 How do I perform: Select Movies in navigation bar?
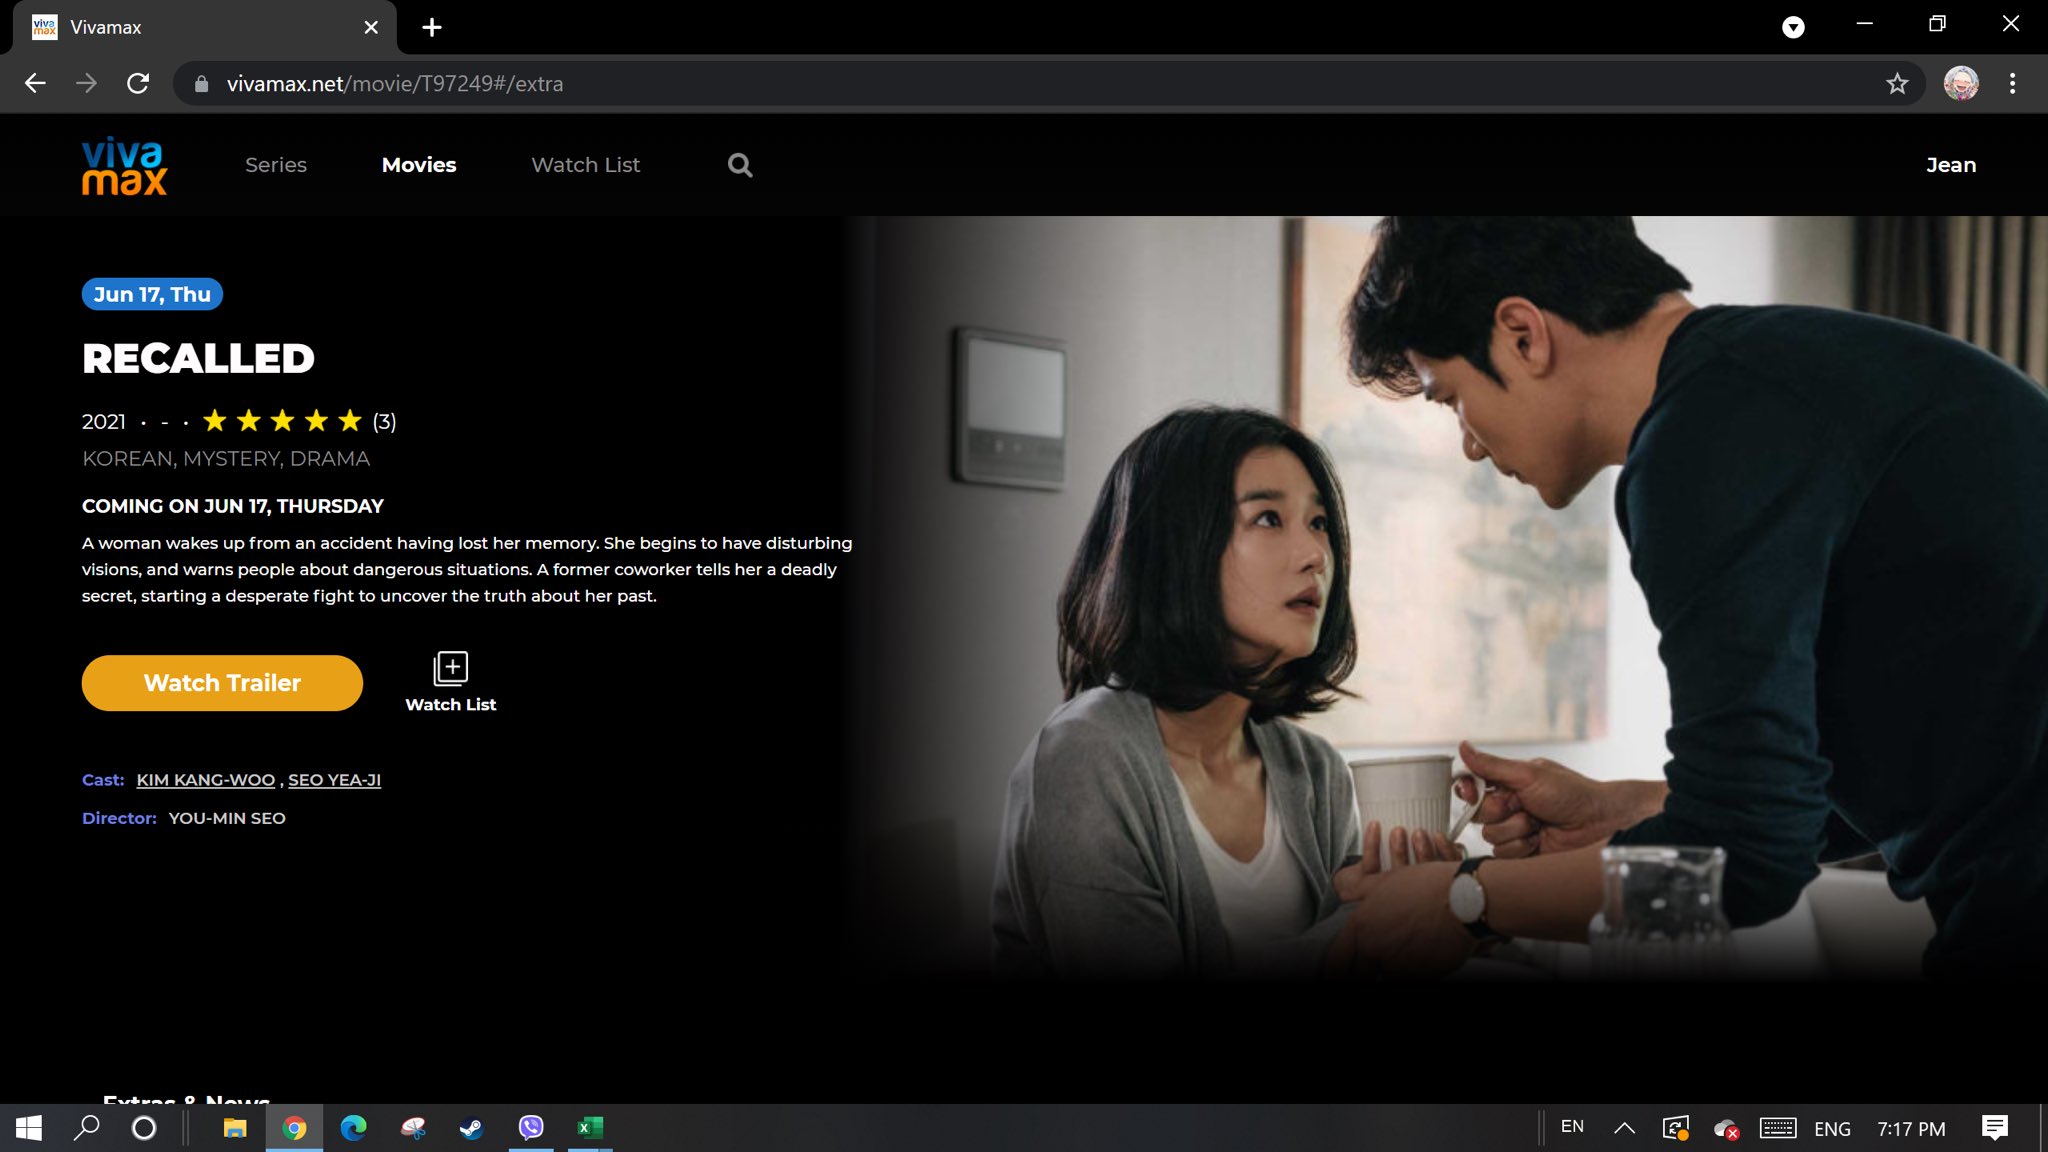tap(419, 165)
